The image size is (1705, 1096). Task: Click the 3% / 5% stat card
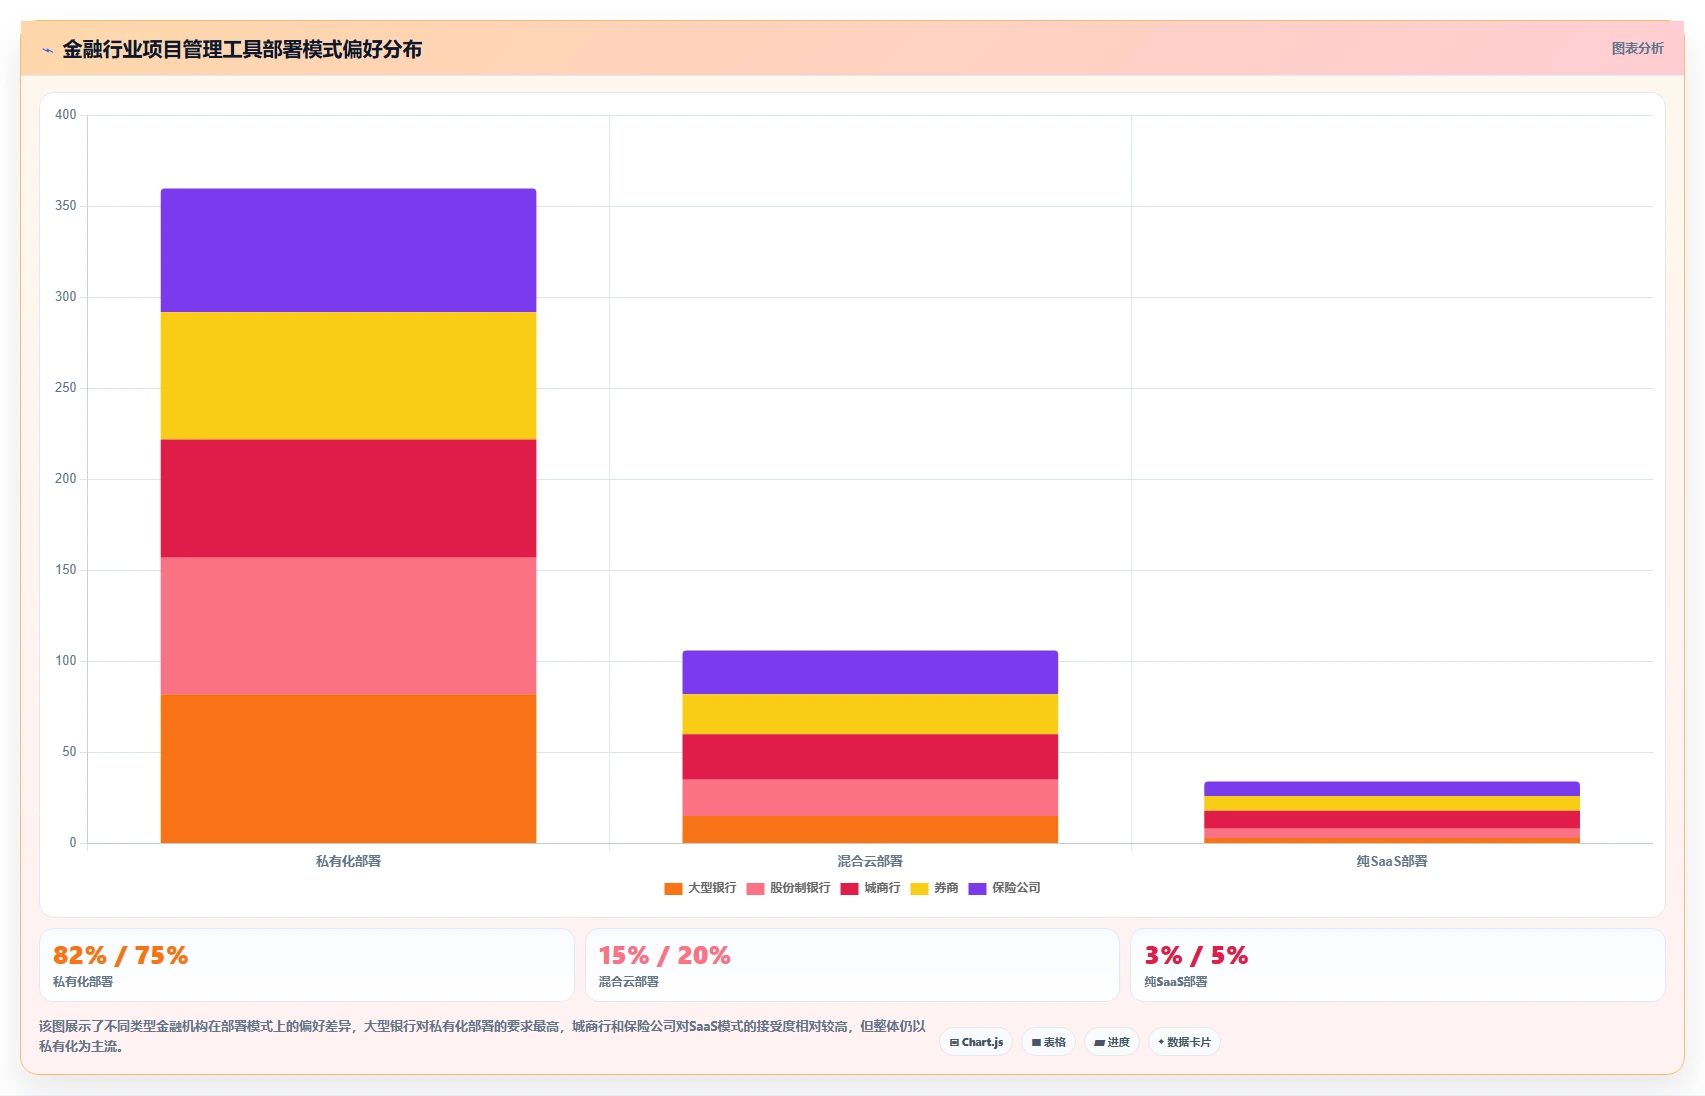pos(1398,965)
